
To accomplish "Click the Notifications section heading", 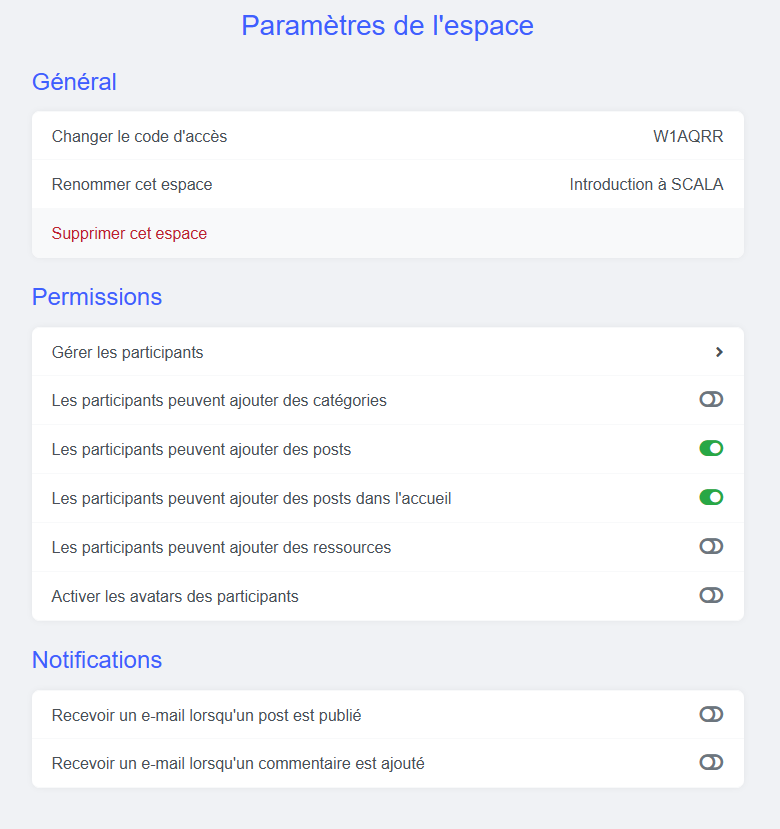I will (x=97, y=660).
